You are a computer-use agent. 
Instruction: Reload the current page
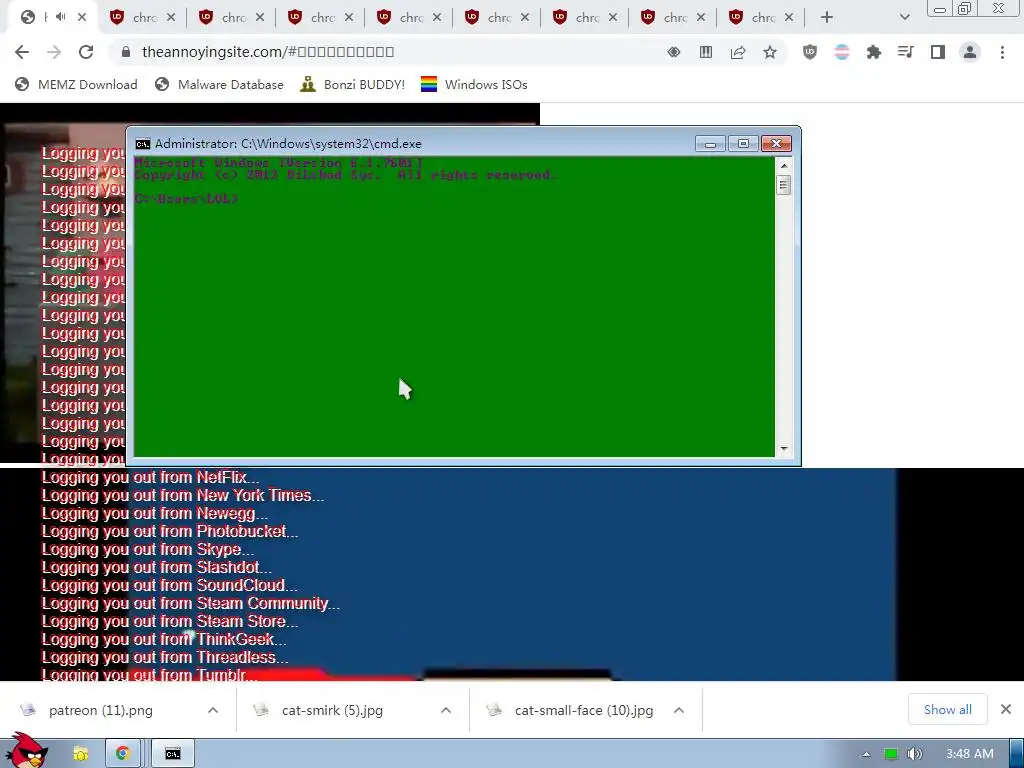86,52
